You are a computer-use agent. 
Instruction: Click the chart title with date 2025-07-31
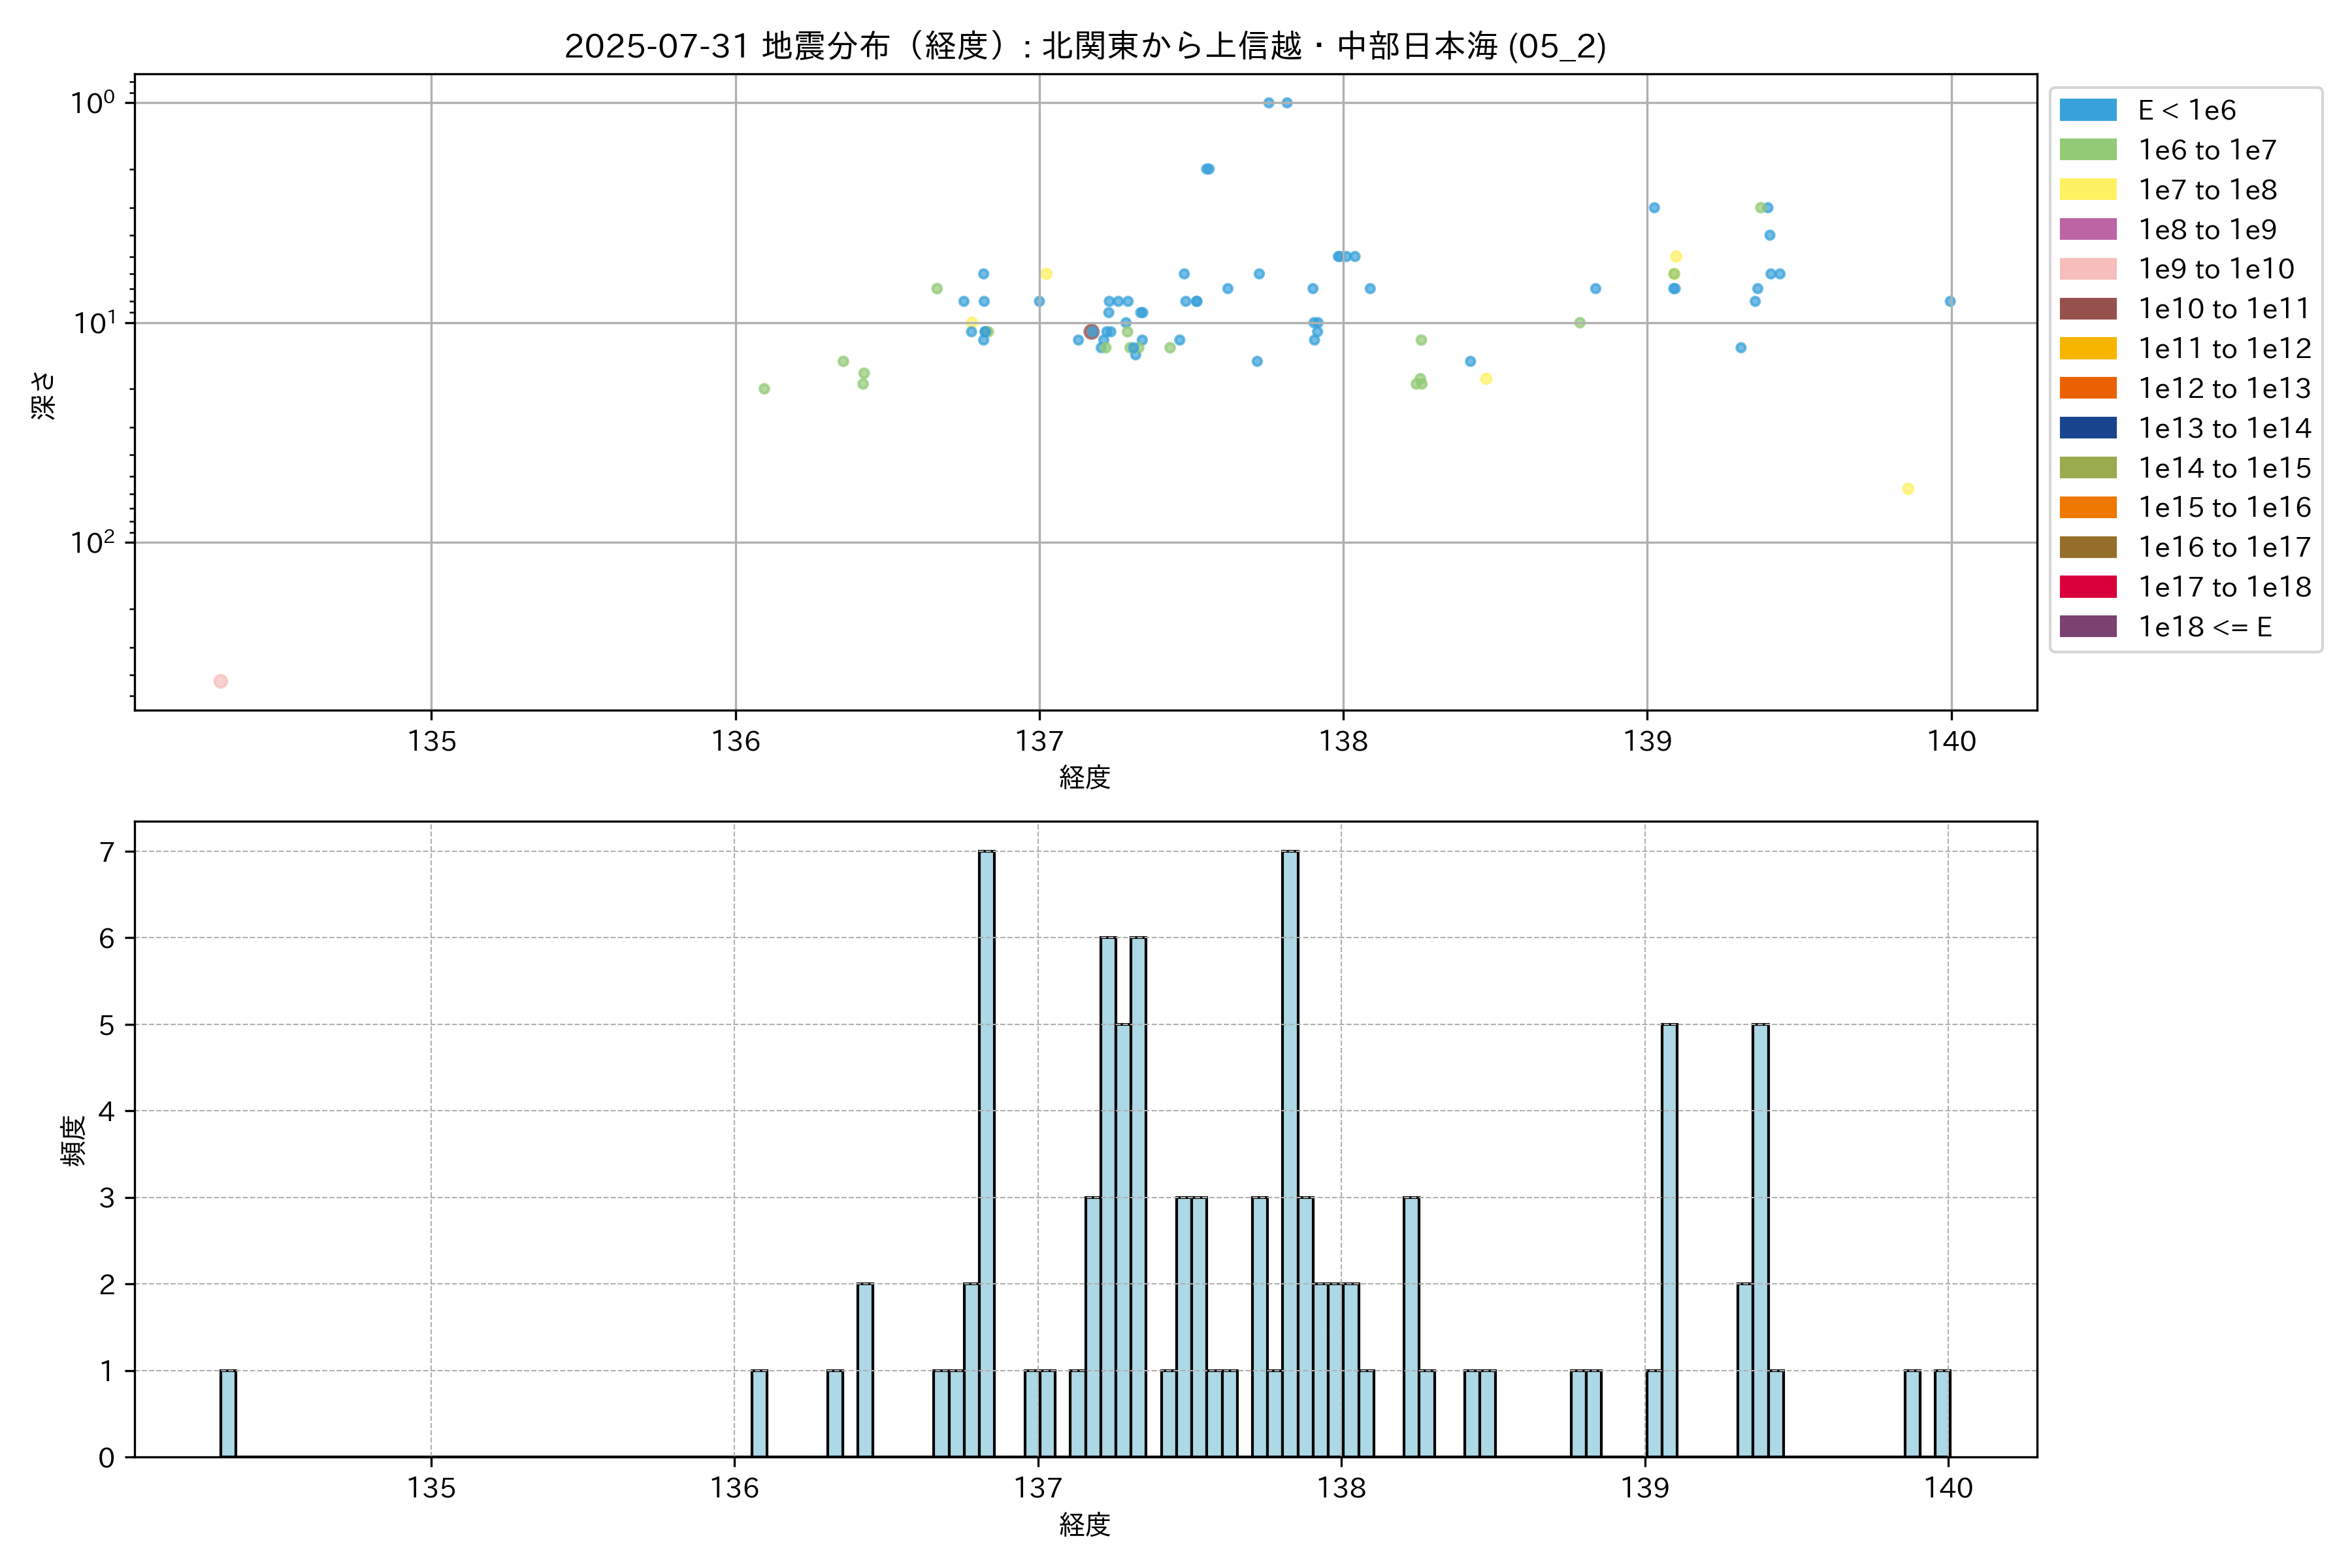[x=1085, y=46]
